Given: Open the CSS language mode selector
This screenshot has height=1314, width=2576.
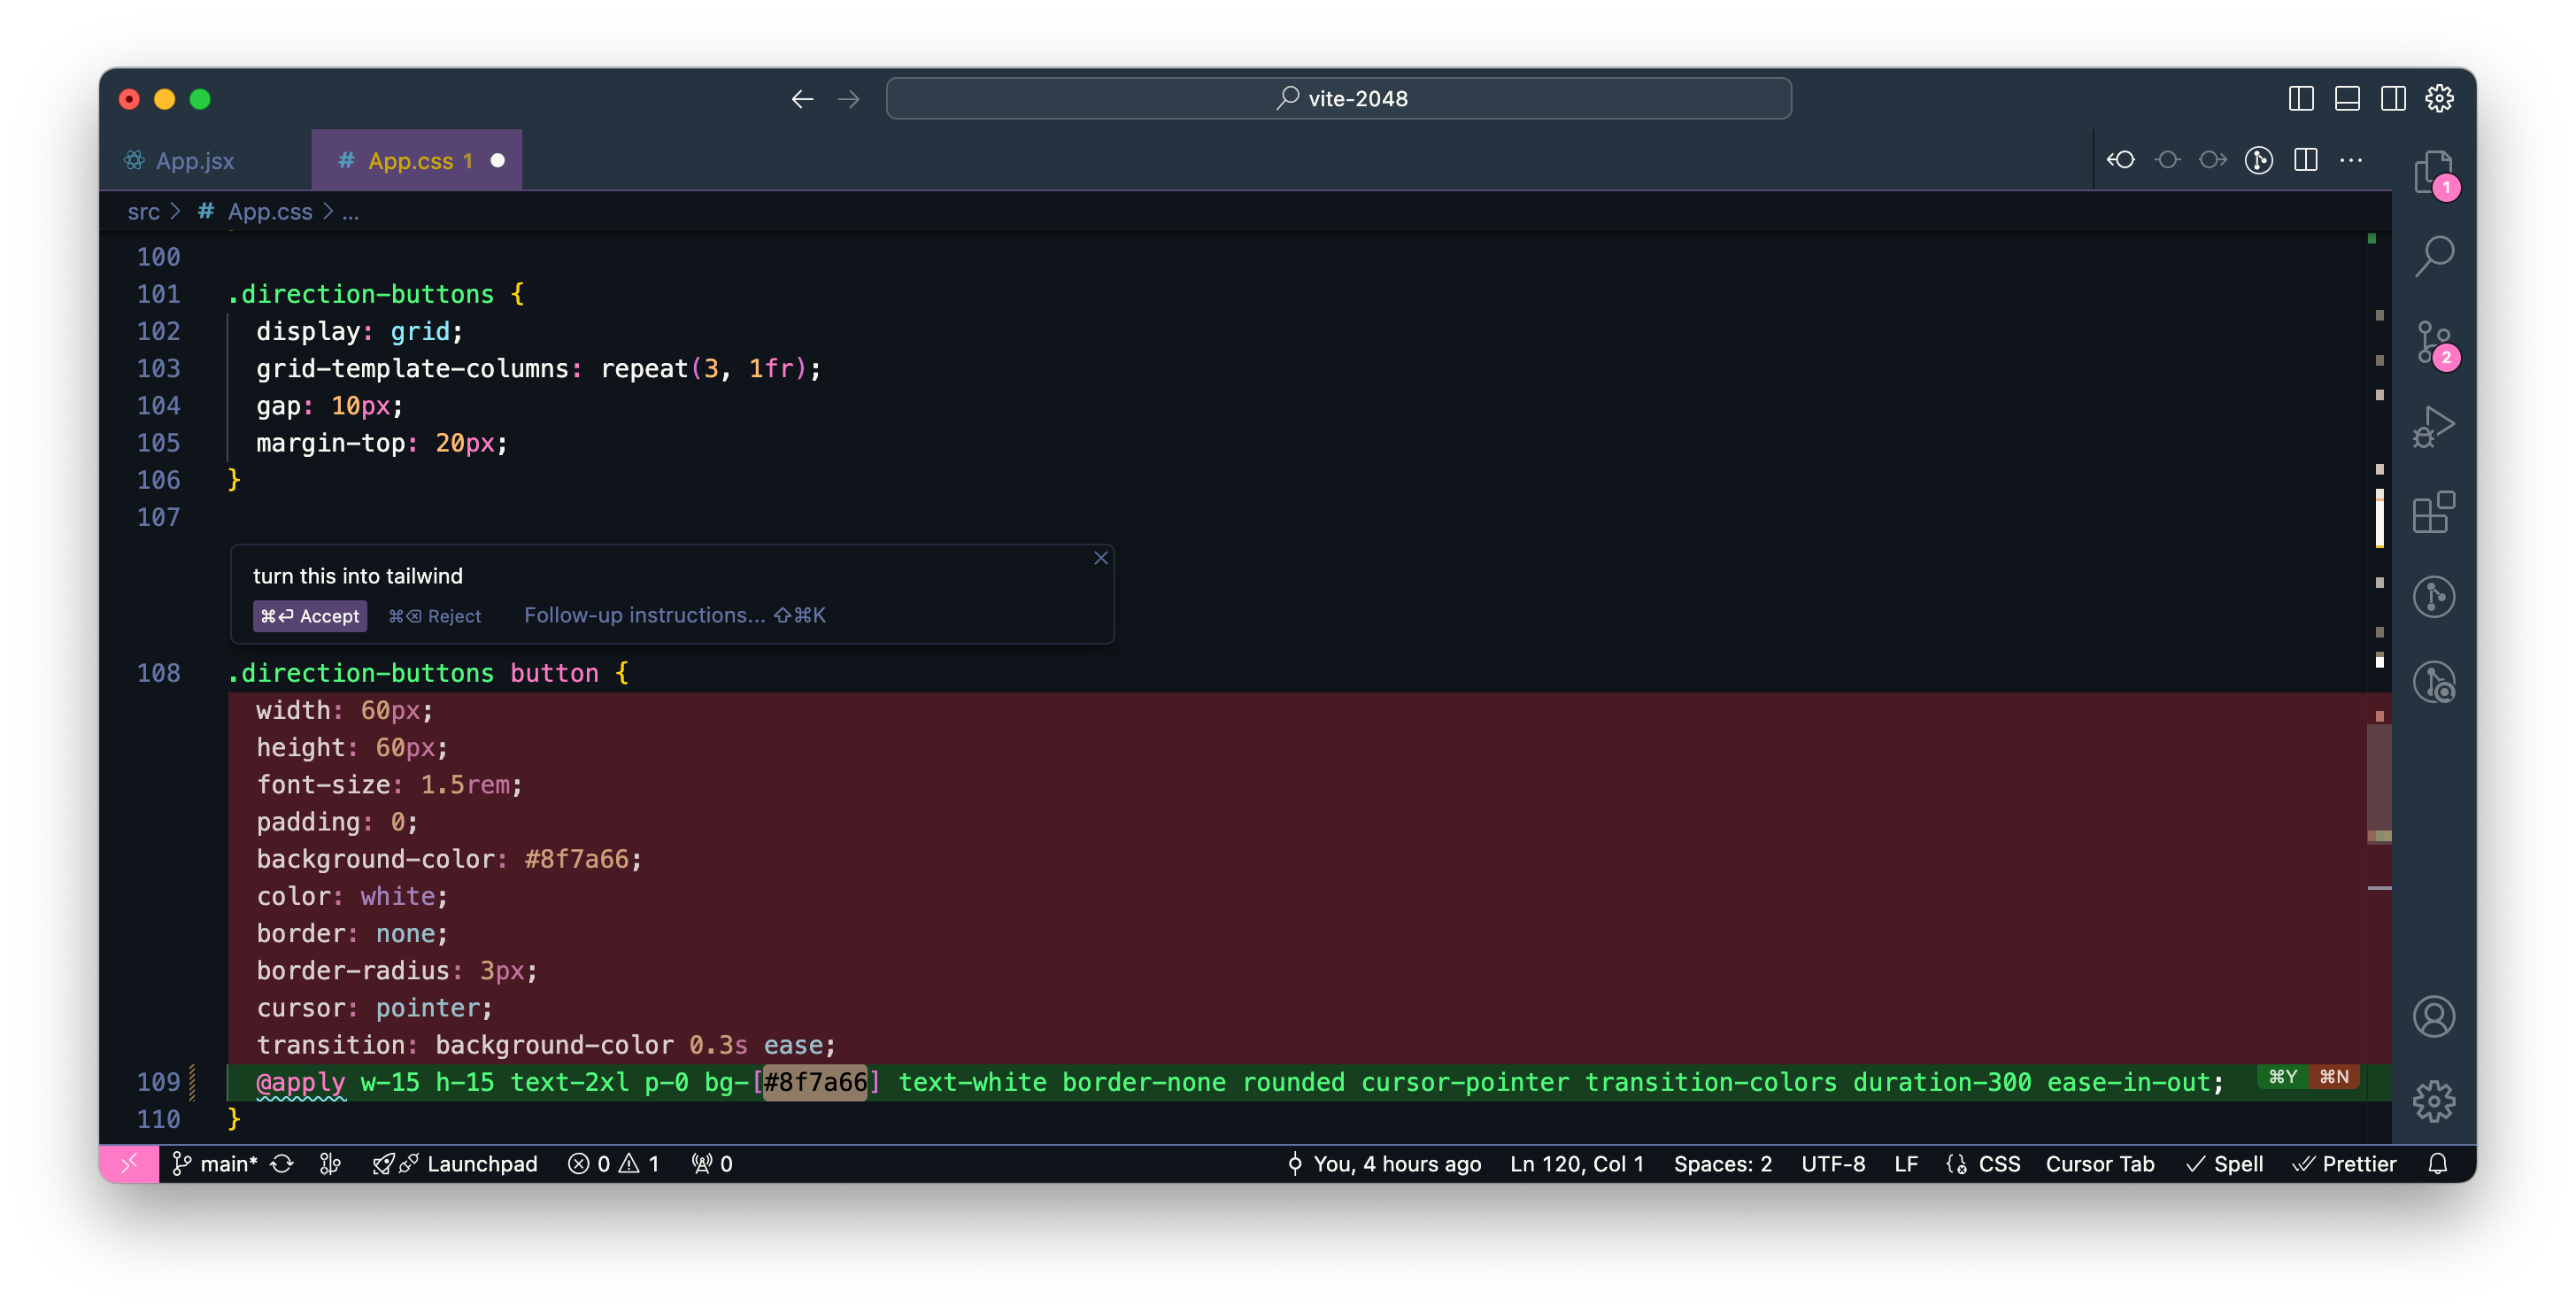Looking at the screenshot, I should point(1998,1164).
